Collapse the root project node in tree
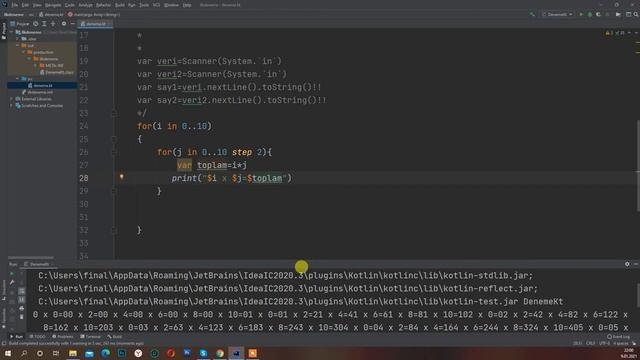The height and width of the screenshot is (360, 640). click(11, 32)
